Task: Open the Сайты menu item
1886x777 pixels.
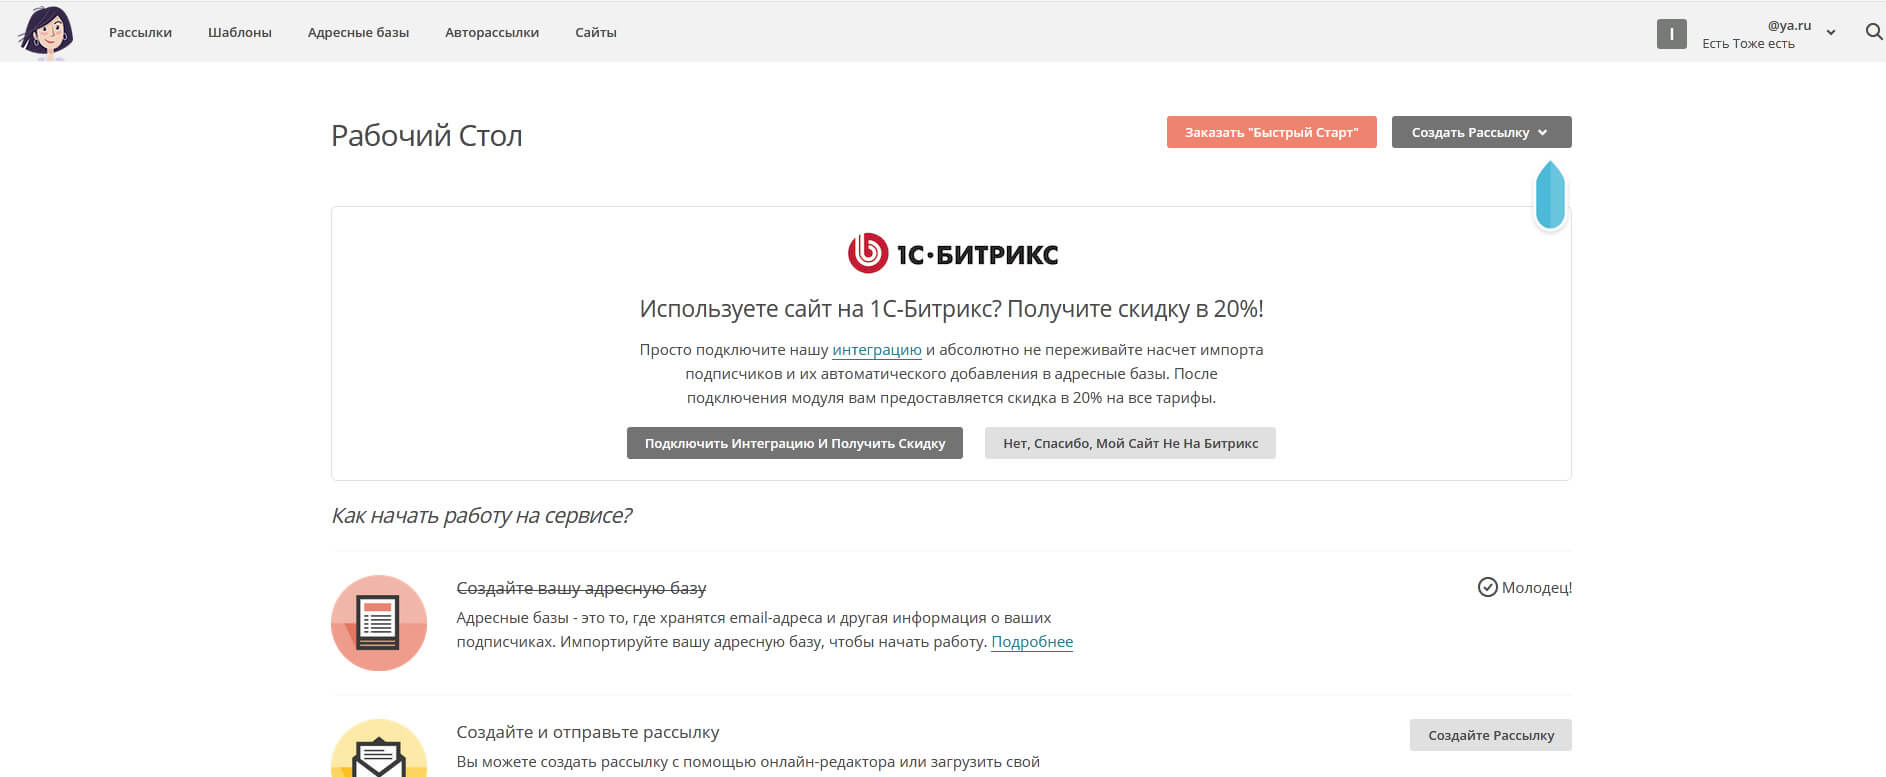Action: 595,32
